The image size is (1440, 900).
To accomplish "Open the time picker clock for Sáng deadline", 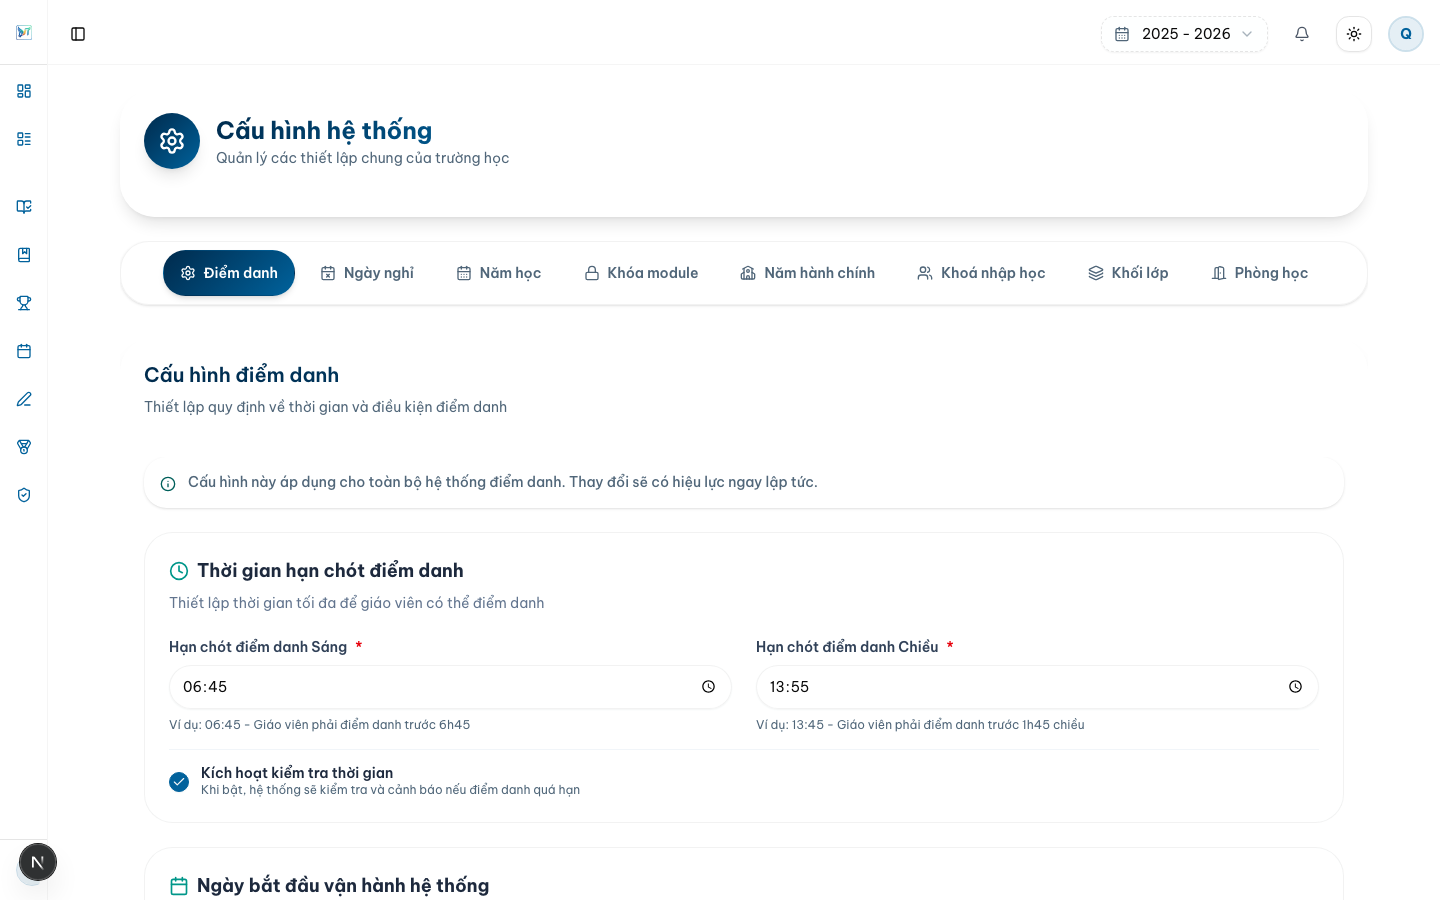I will (708, 687).
